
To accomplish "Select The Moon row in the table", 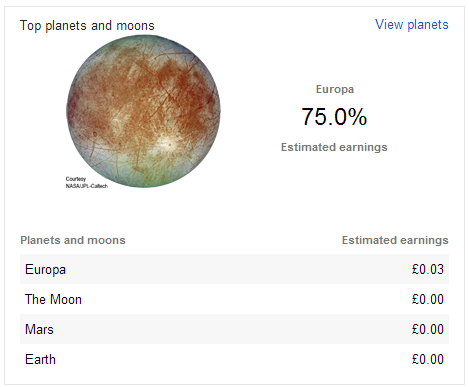I will 234,299.
